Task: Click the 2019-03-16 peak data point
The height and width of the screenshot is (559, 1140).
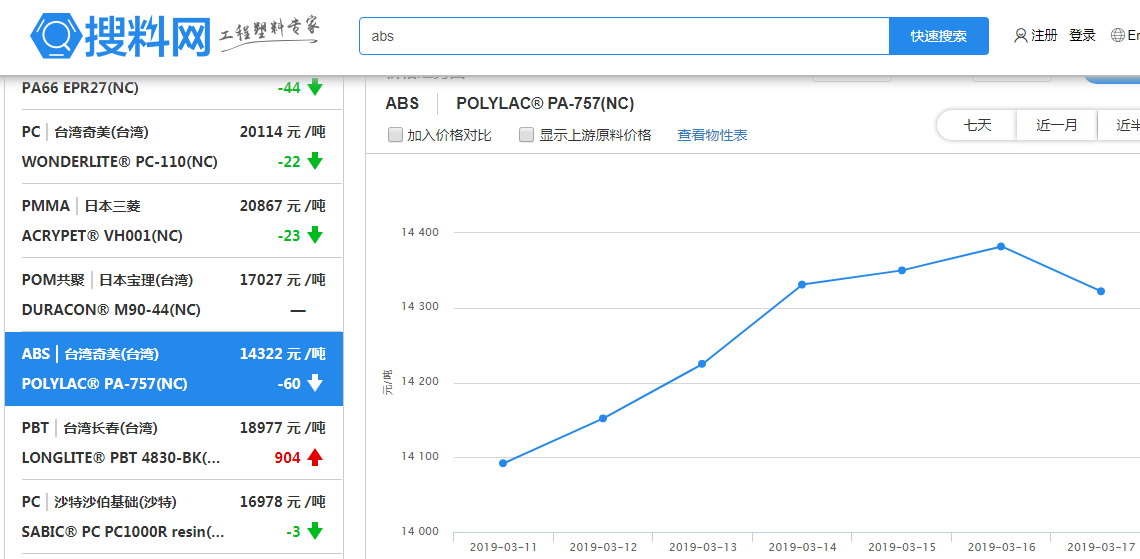Action: click(x=1001, y=246)
